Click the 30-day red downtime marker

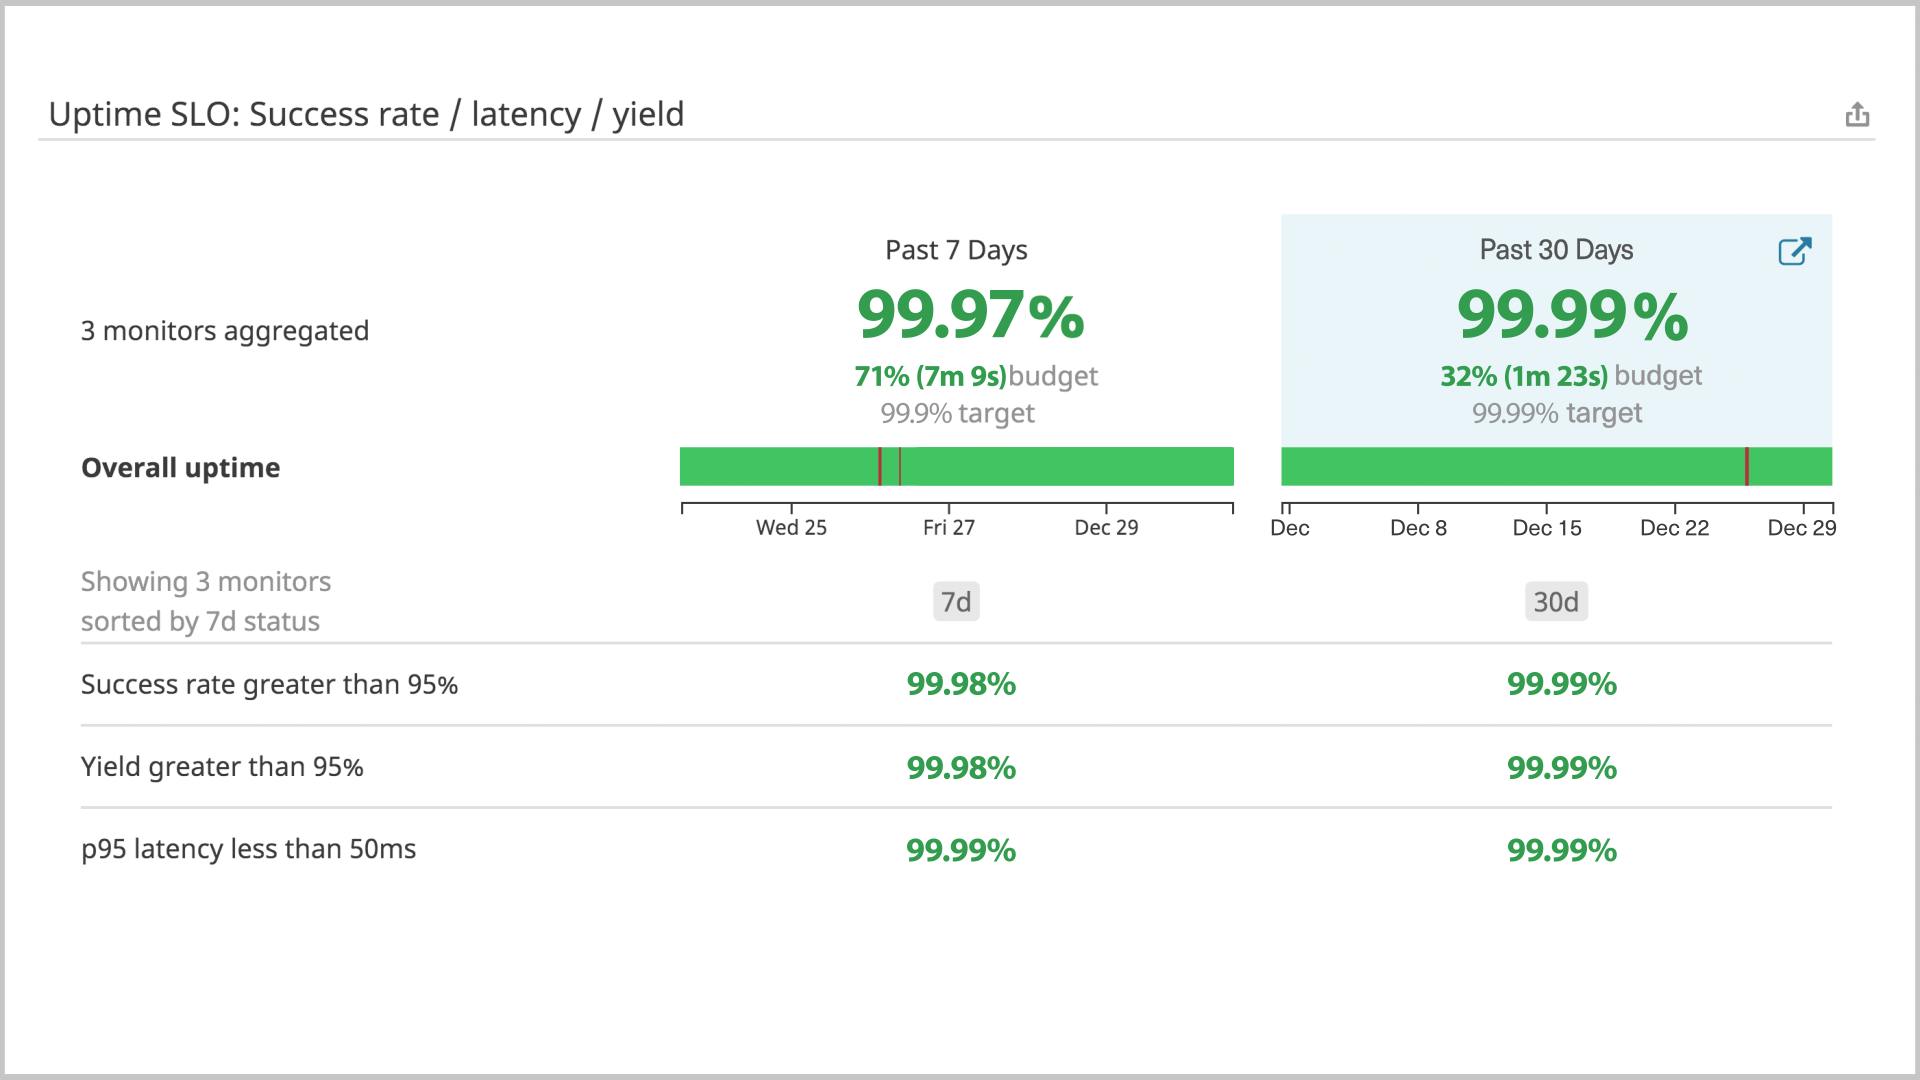[1747, 467]
